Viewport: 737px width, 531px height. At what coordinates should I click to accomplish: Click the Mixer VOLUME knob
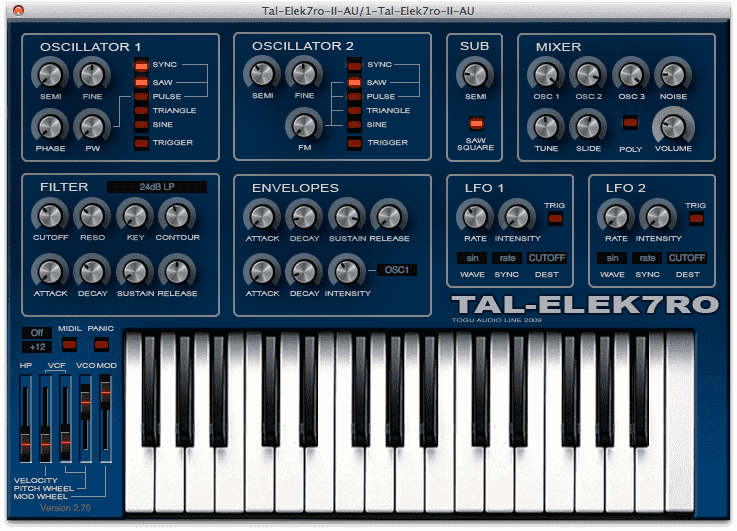click(x=673, y=126)
